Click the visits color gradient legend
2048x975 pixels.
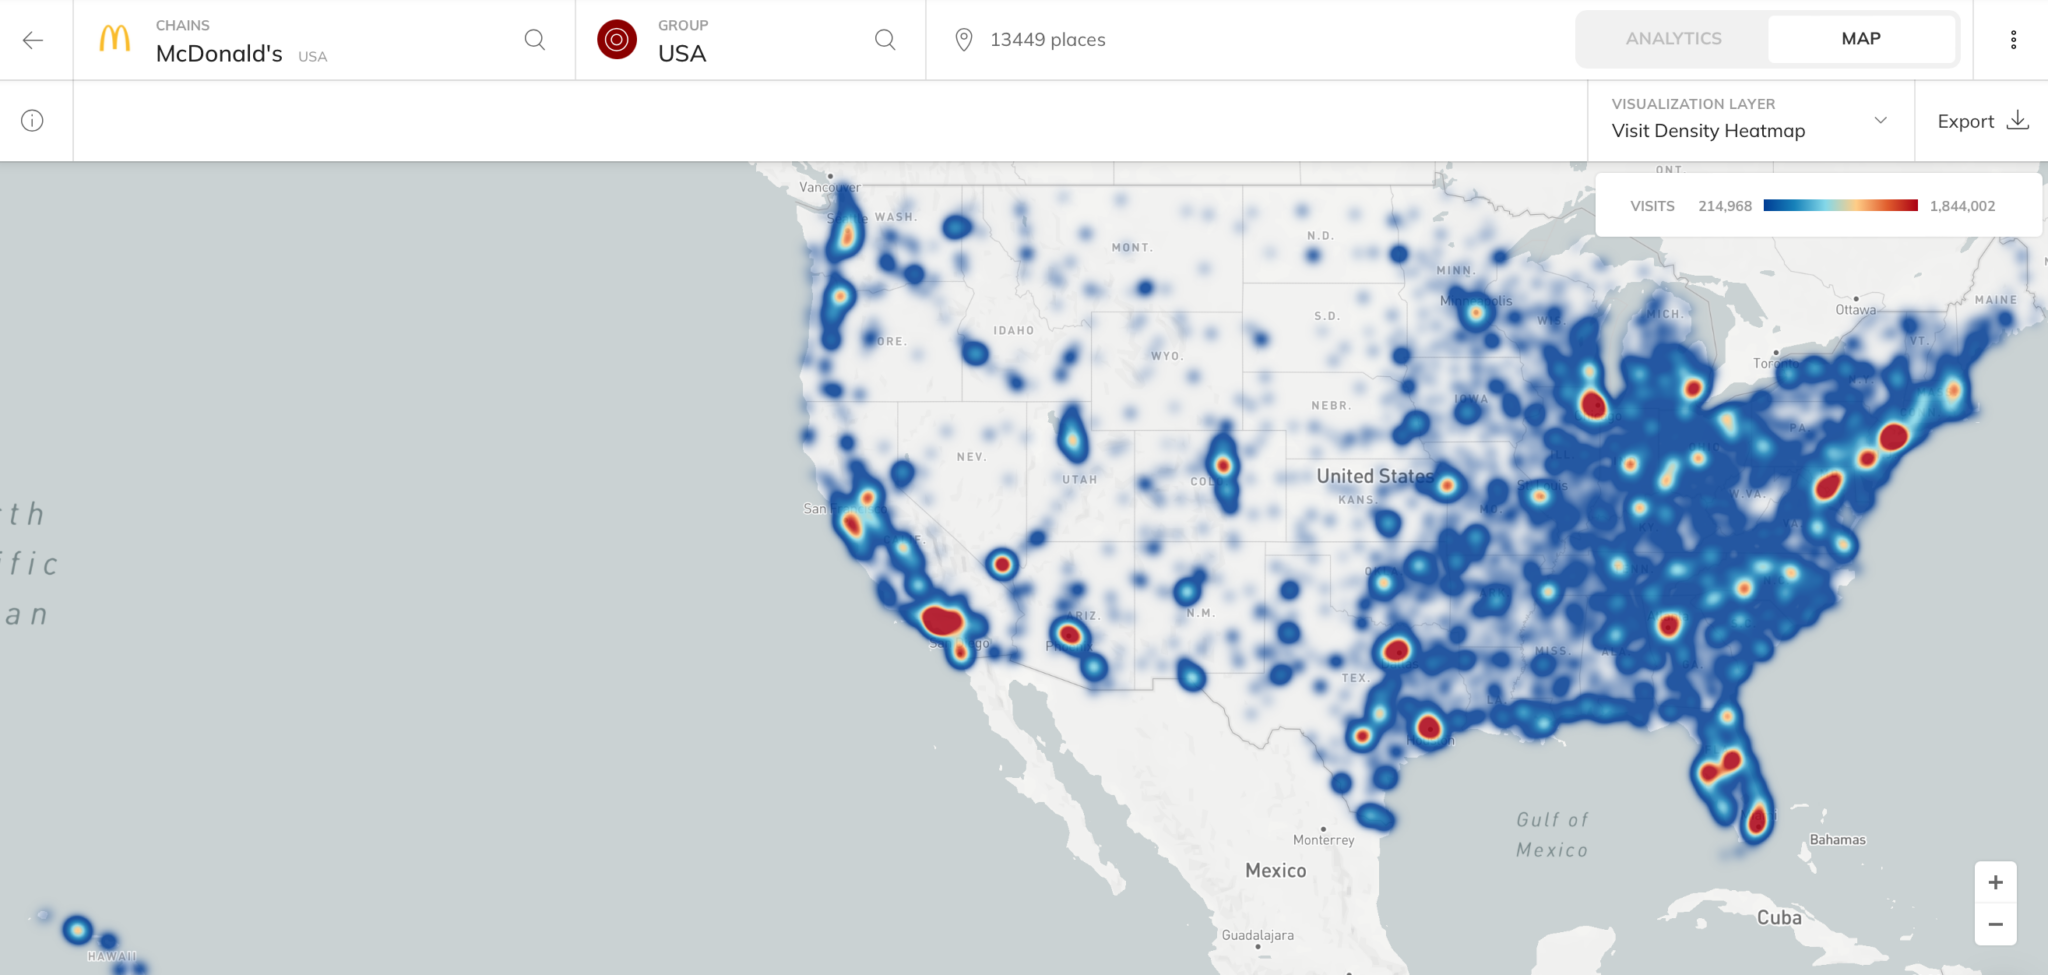1840,205
